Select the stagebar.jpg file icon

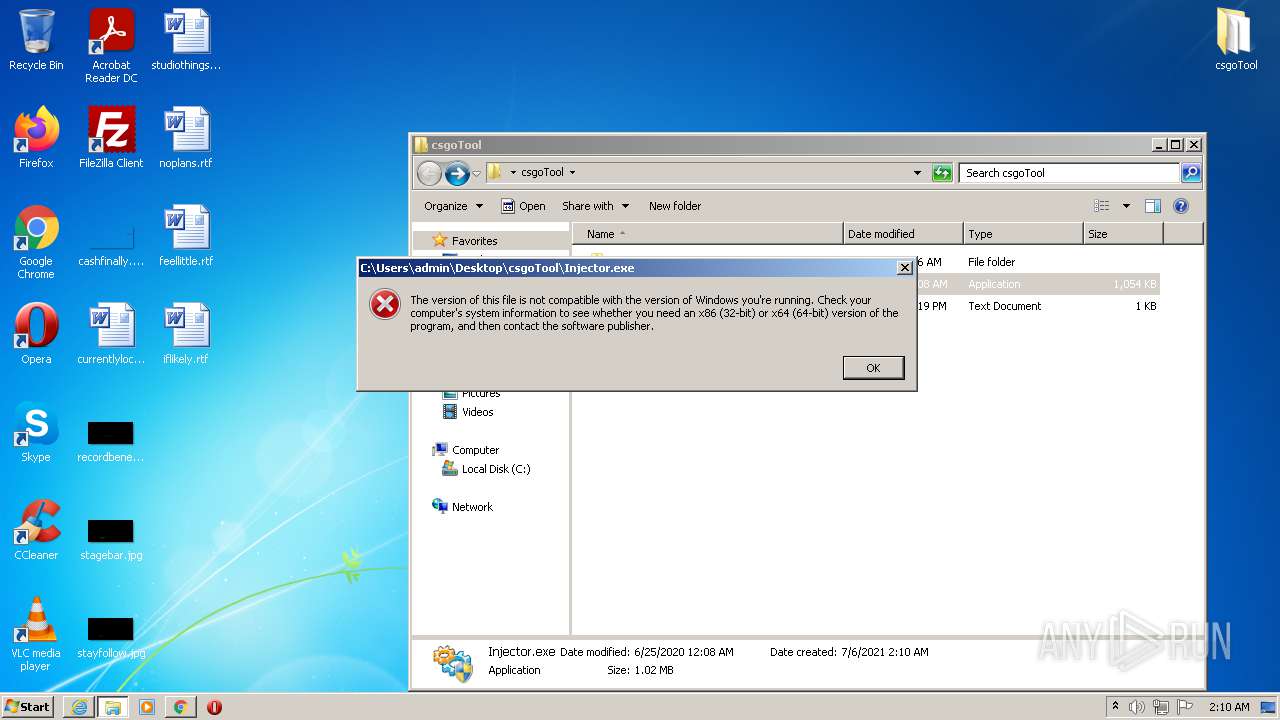[x=111, y=538]
